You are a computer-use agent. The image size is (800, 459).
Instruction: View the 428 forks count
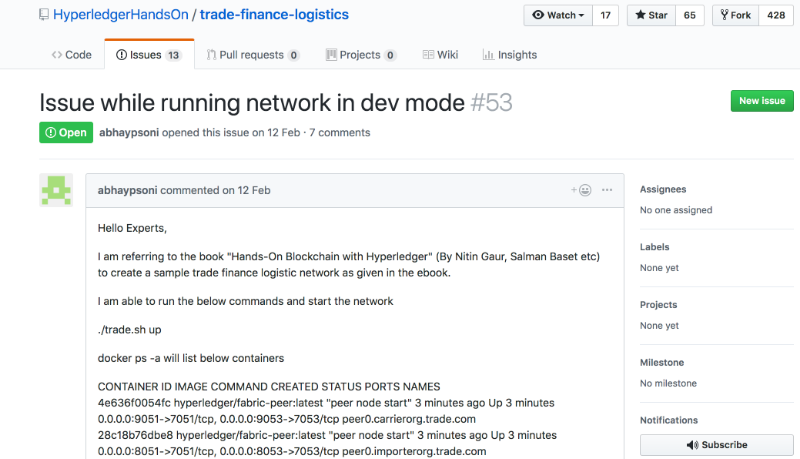coord(776,15)
